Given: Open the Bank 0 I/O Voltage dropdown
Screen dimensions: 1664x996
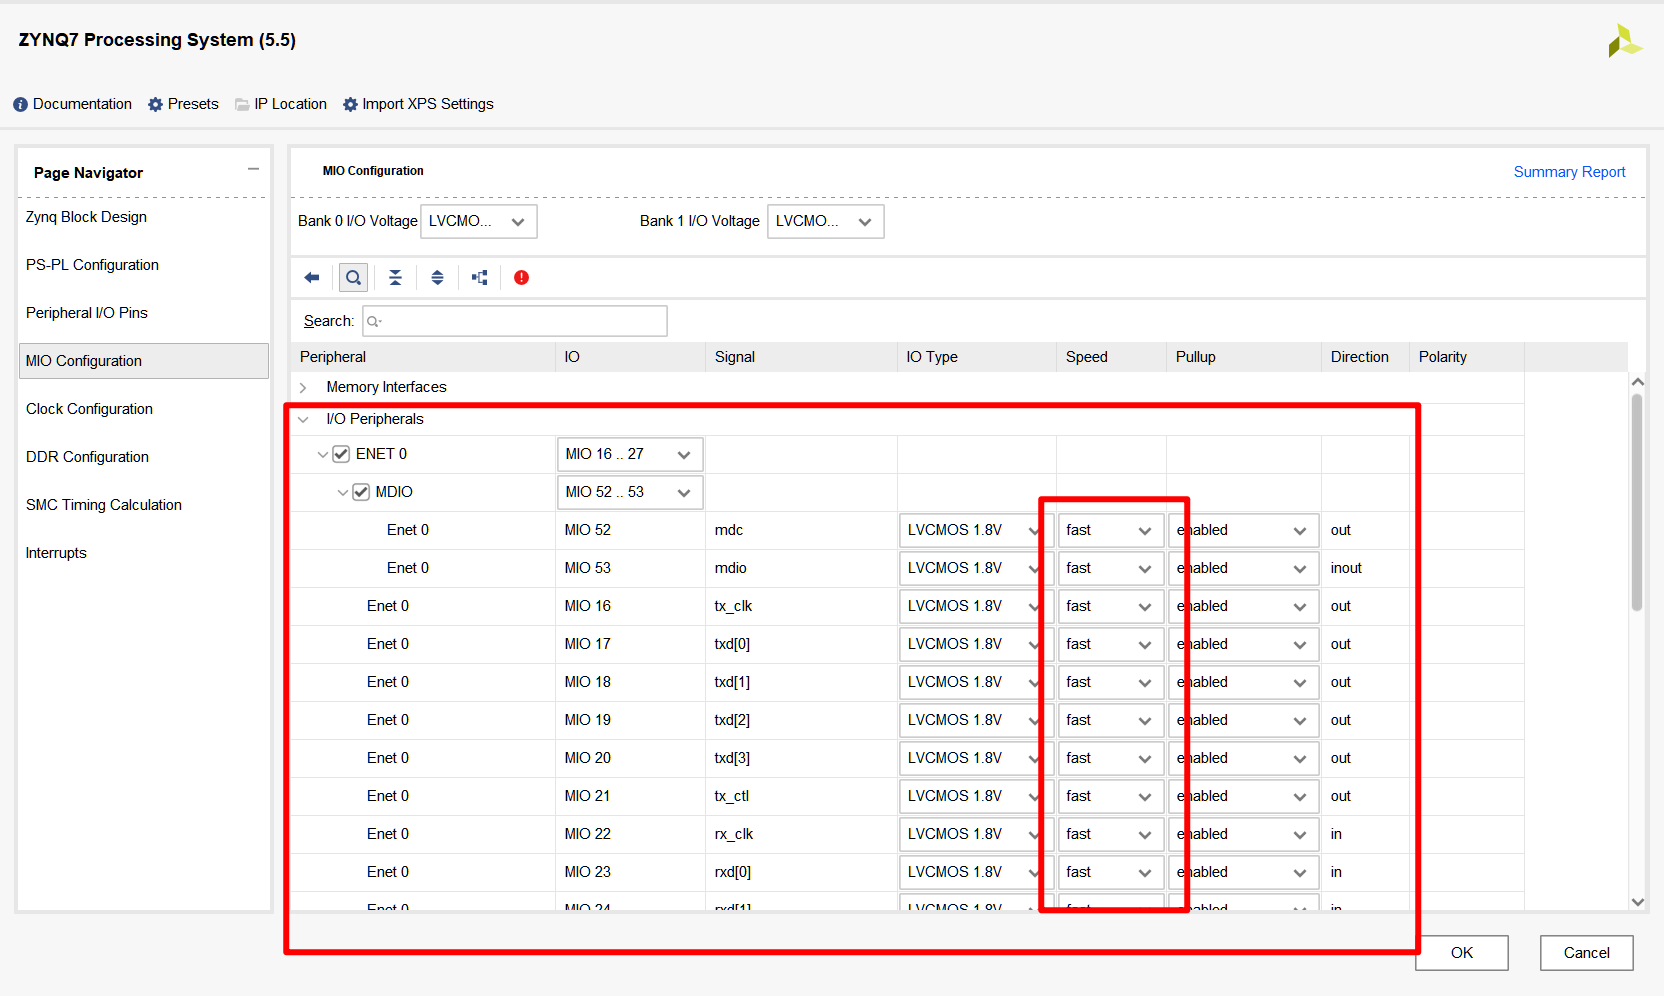Looking at the screenshot, I should pos(479,221).
